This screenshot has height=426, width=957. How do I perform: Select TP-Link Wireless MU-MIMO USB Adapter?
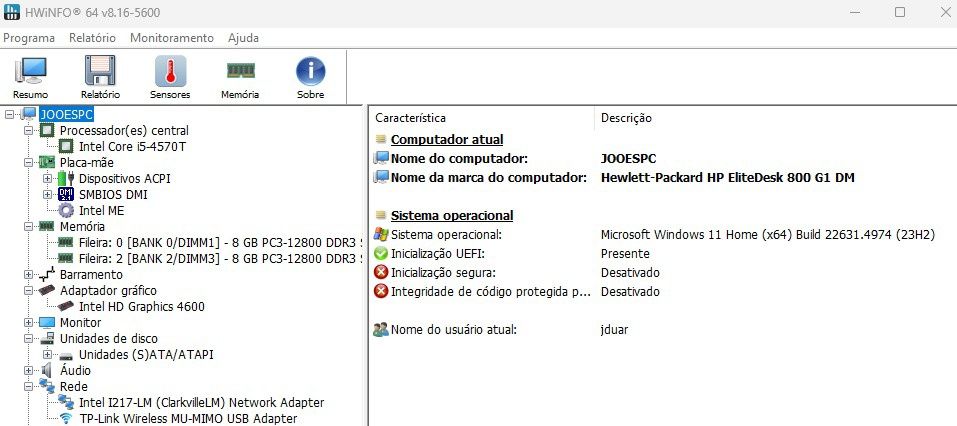(x=188, y=419)
